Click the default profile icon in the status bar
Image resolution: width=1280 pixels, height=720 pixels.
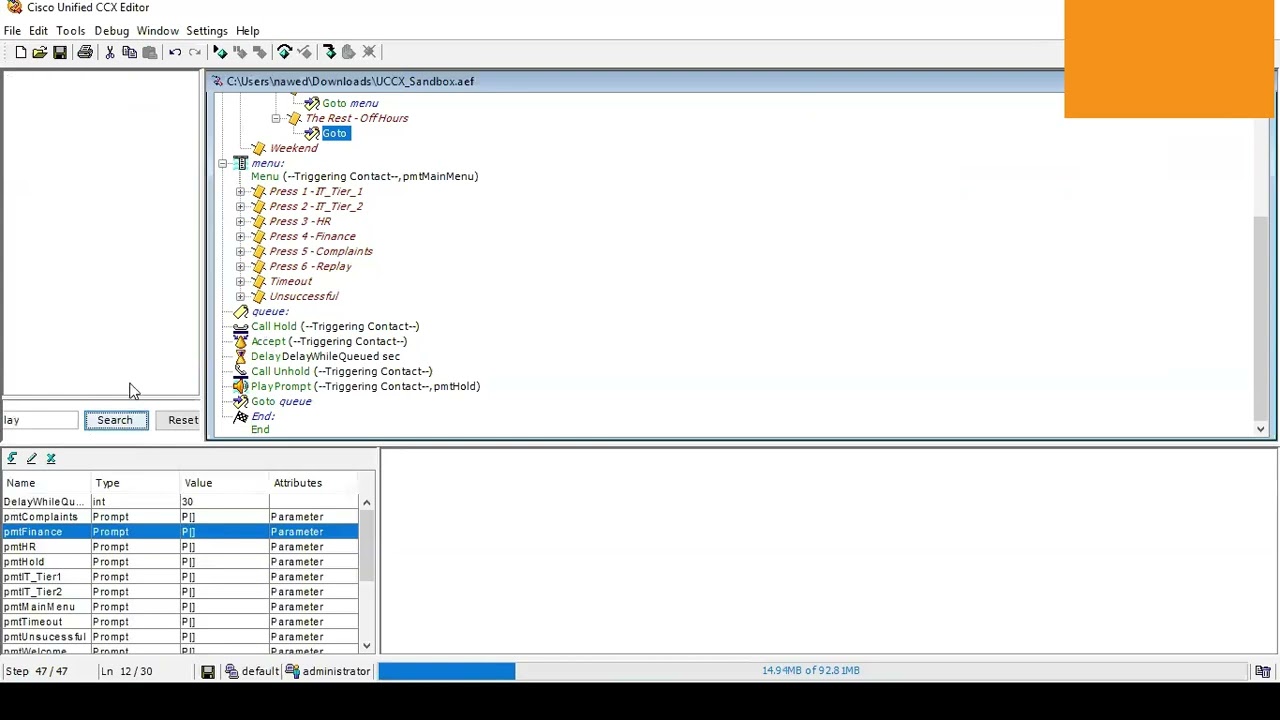coord(231,671)
